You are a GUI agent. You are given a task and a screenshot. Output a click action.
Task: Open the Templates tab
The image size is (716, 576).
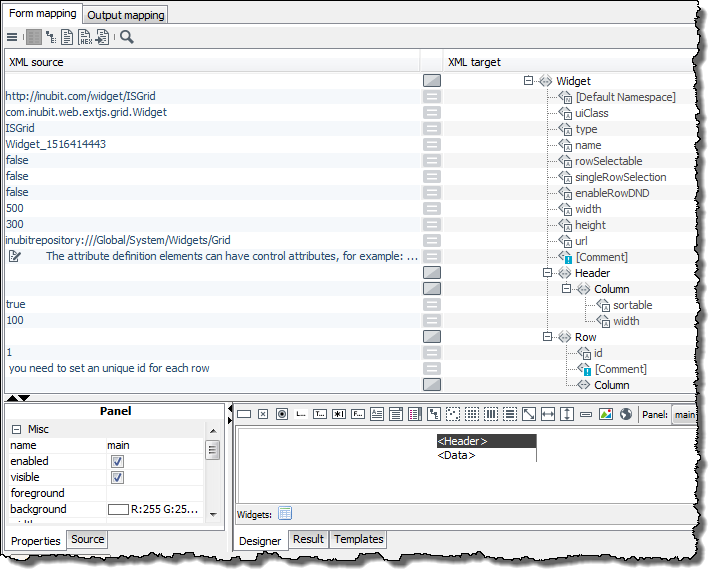[358, 540]
